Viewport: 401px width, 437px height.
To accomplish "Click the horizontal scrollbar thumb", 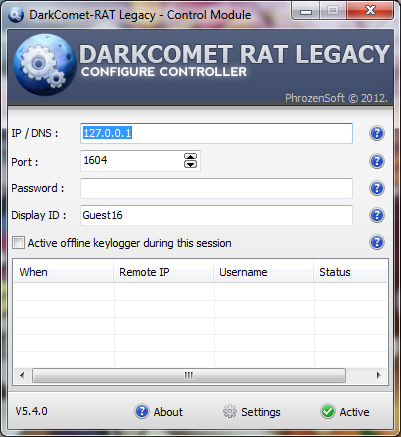I will point(189,375).
